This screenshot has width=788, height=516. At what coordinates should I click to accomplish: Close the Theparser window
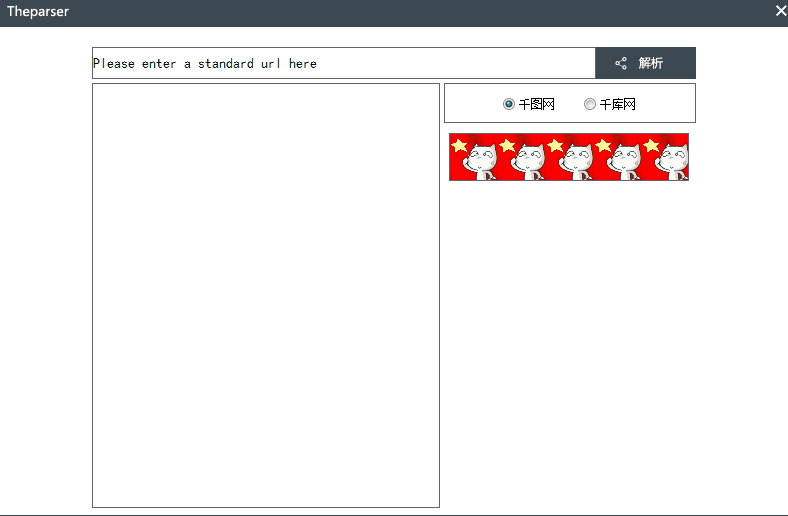click(x=780, y=11)
